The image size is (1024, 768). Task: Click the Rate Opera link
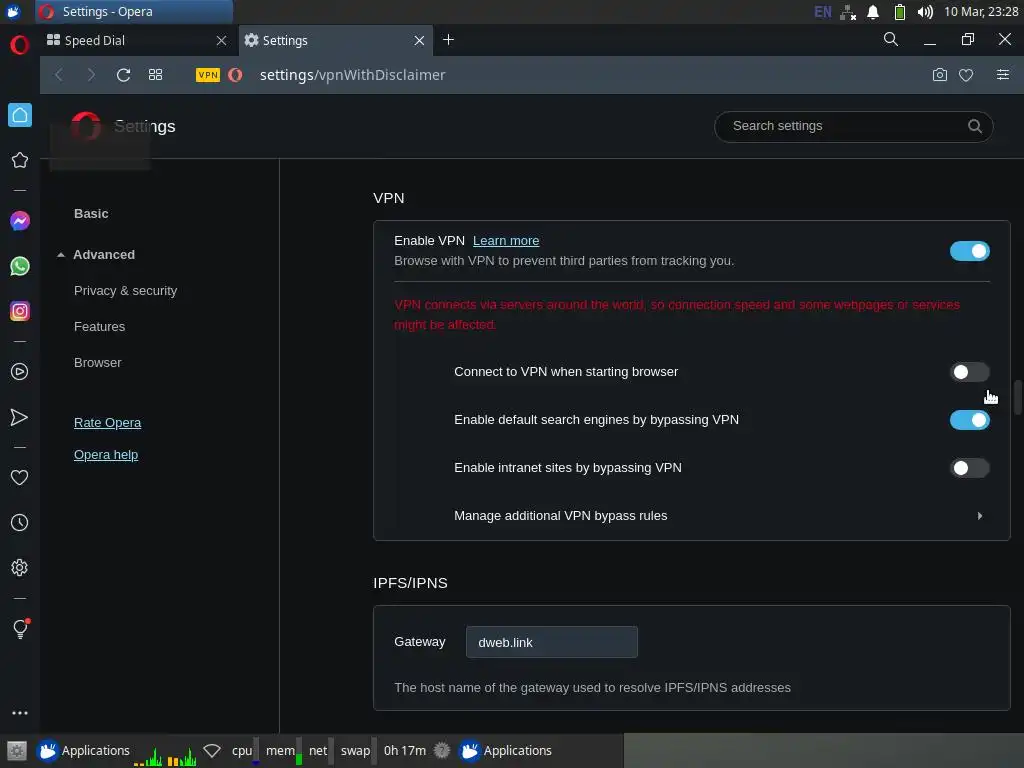[107, 423]
